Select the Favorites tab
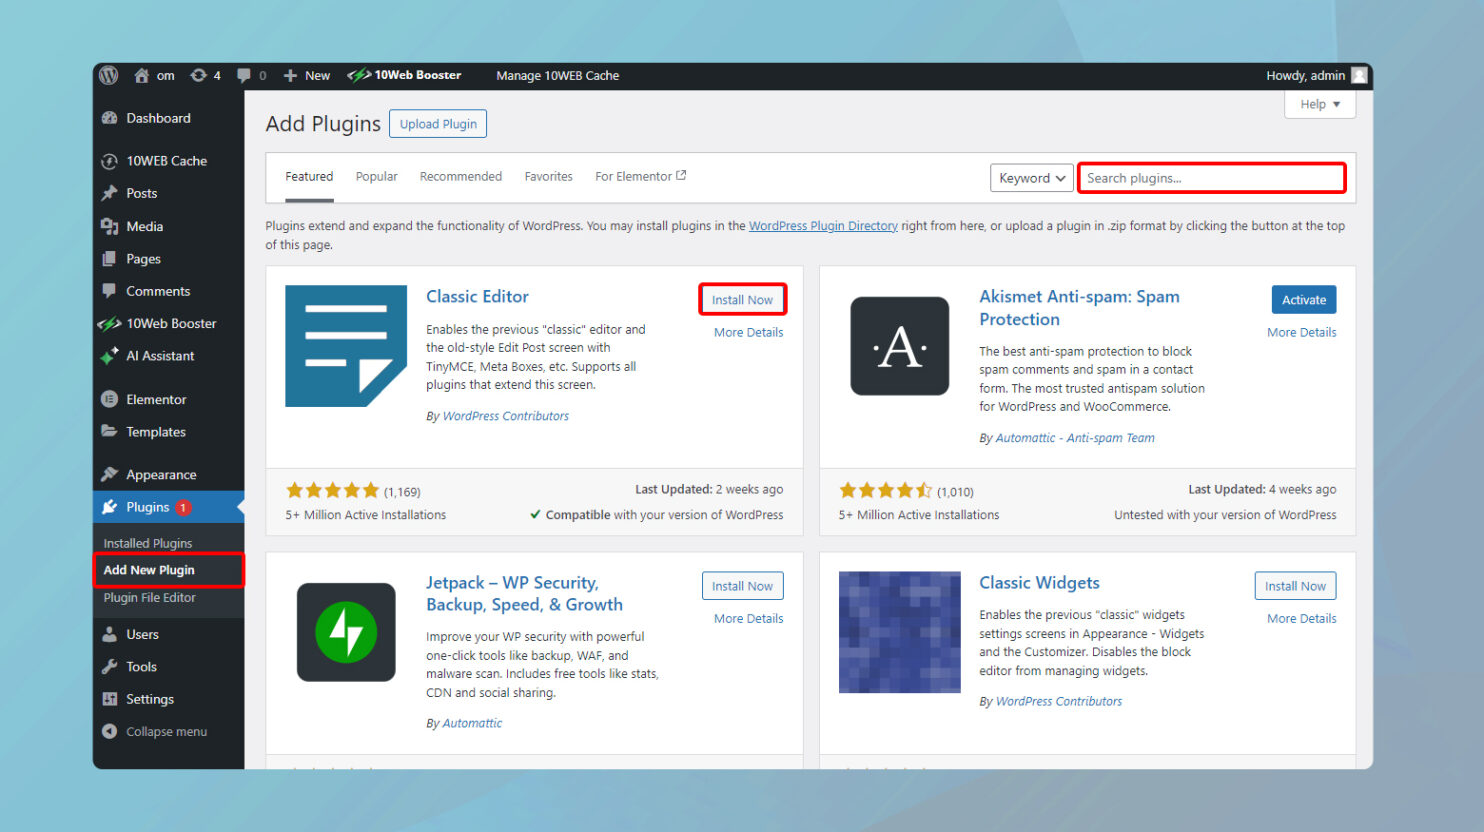1484x832 pixels. click(548, 176)
